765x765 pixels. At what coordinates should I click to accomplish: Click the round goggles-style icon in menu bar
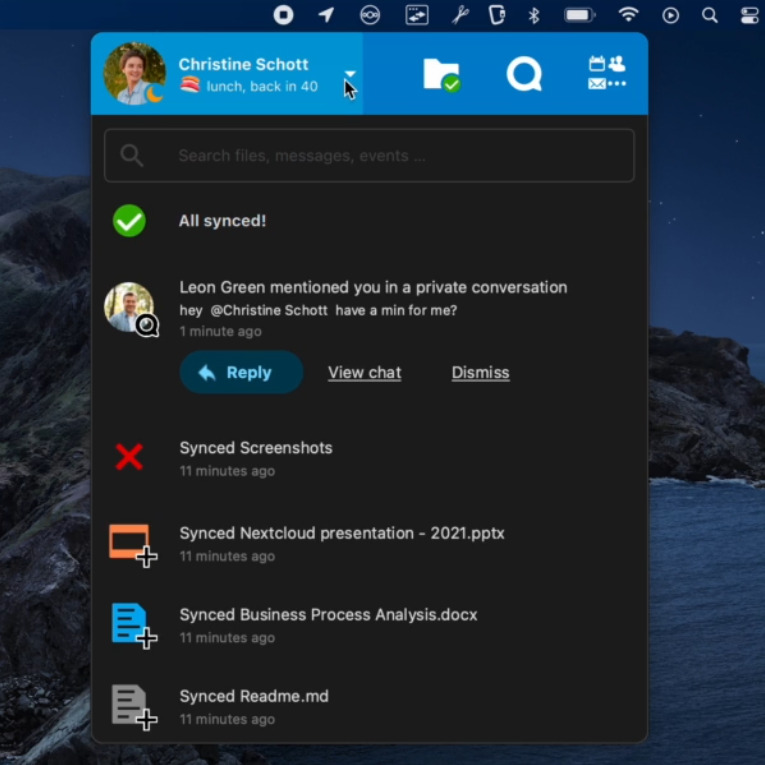click(370, 15)
